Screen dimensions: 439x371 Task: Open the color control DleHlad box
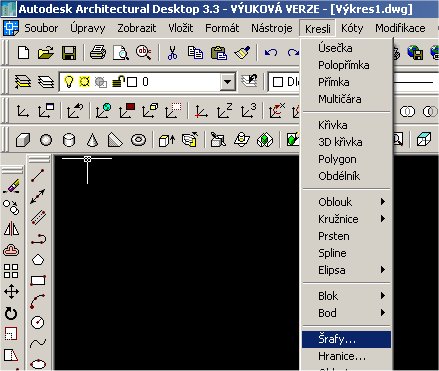[285, 82]
